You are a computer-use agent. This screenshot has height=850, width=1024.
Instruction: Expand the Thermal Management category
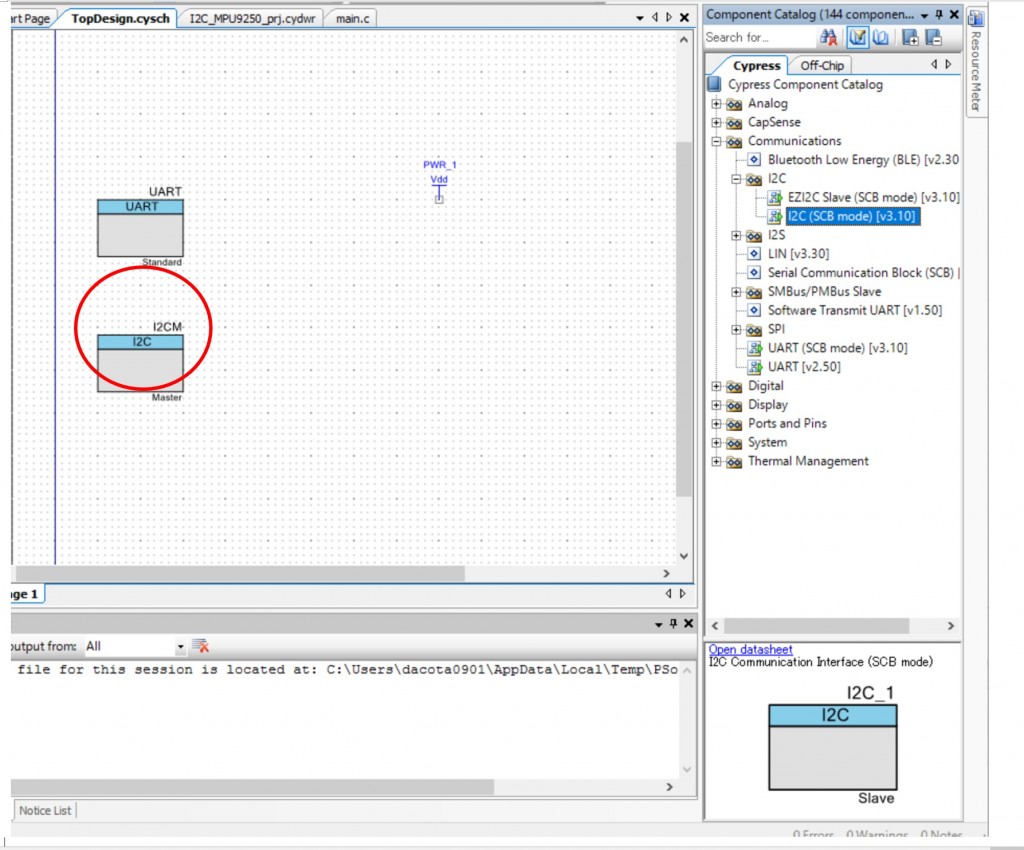(716, 462)
